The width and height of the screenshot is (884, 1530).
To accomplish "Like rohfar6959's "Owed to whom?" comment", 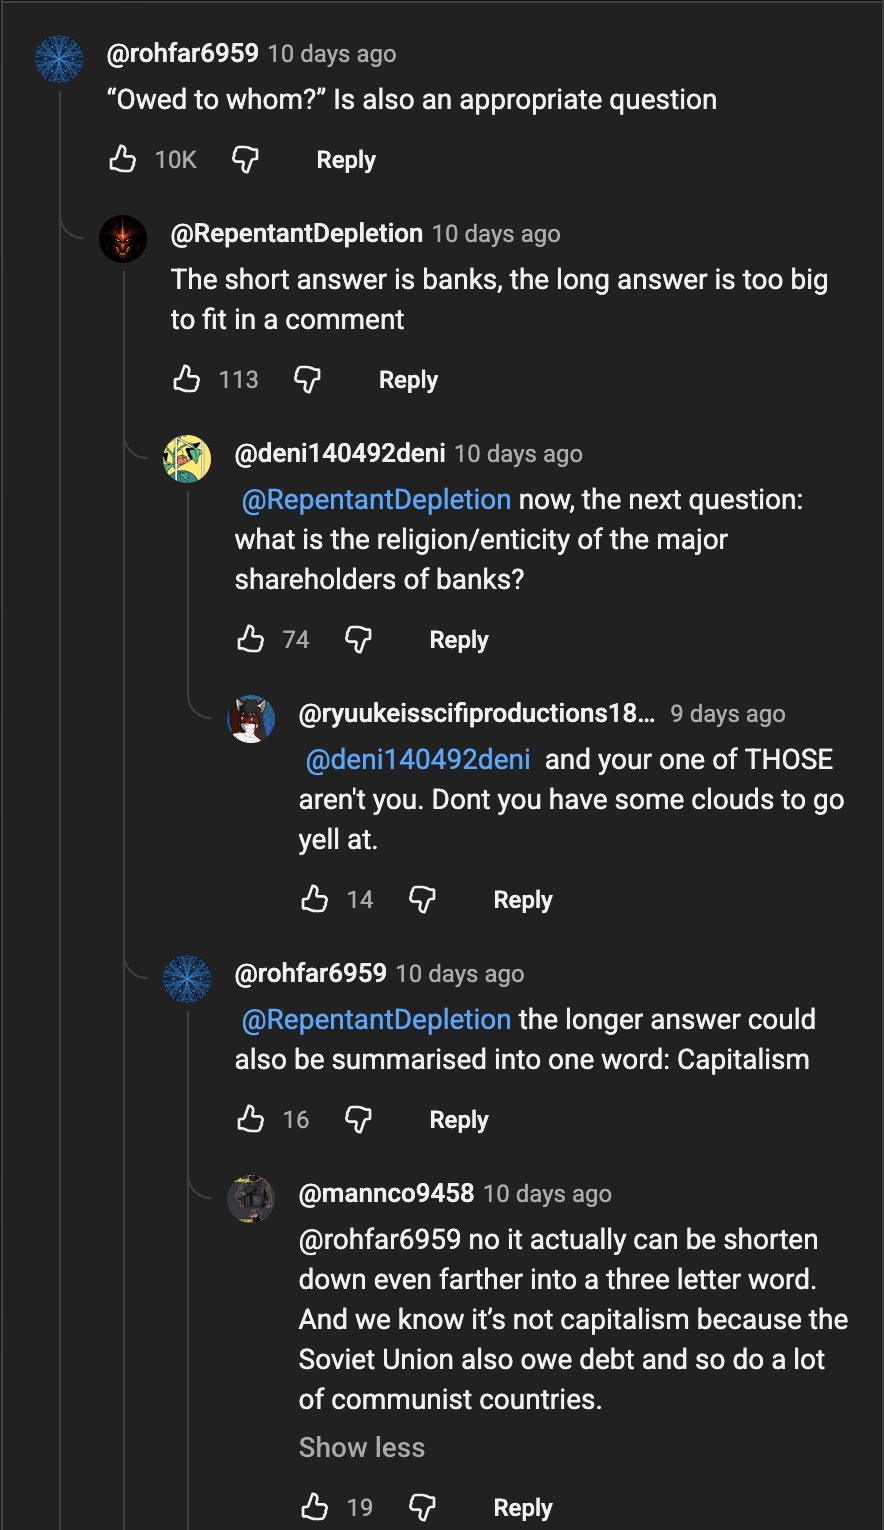I will [x=122, y=159].
